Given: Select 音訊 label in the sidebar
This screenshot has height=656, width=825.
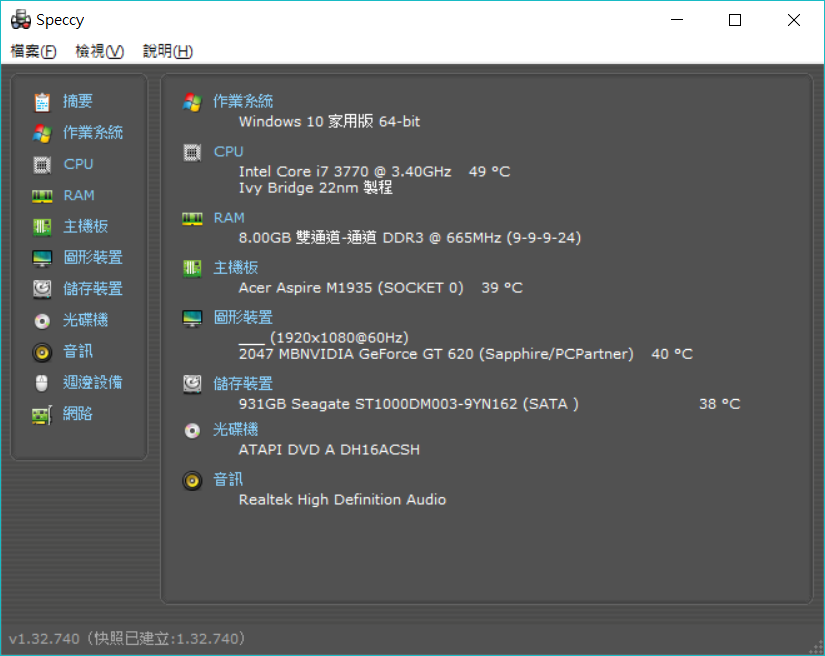Looking at the screenshot, I should point(78,351).
